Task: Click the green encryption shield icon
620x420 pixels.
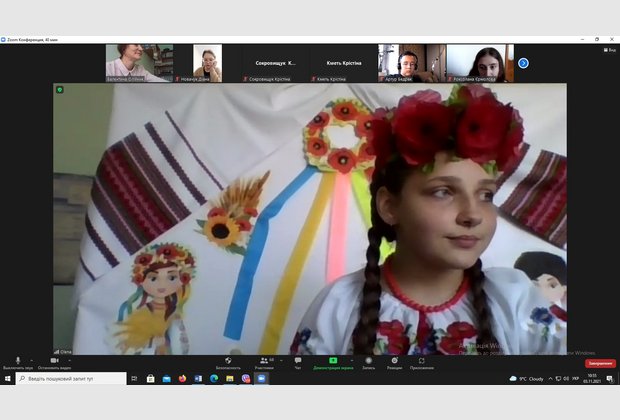Action: click(60, 90)
